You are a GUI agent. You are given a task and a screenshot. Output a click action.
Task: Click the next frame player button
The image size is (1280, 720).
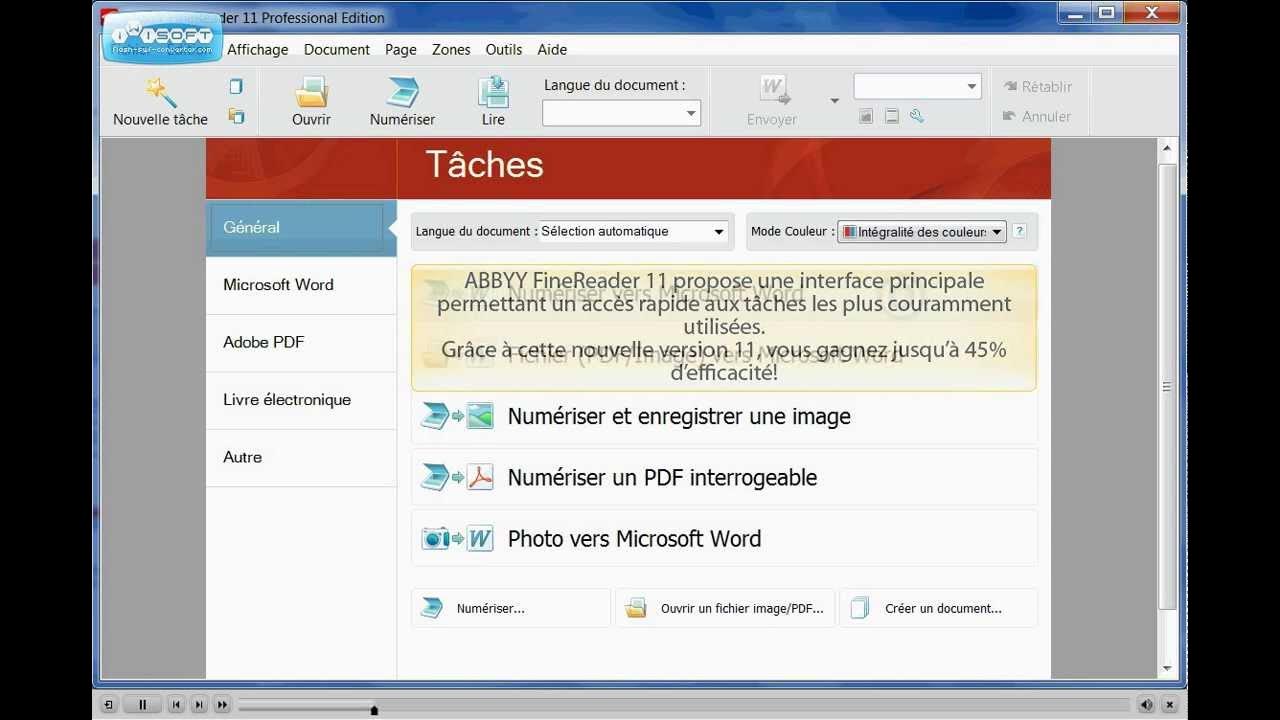click(x=199, y=705)
